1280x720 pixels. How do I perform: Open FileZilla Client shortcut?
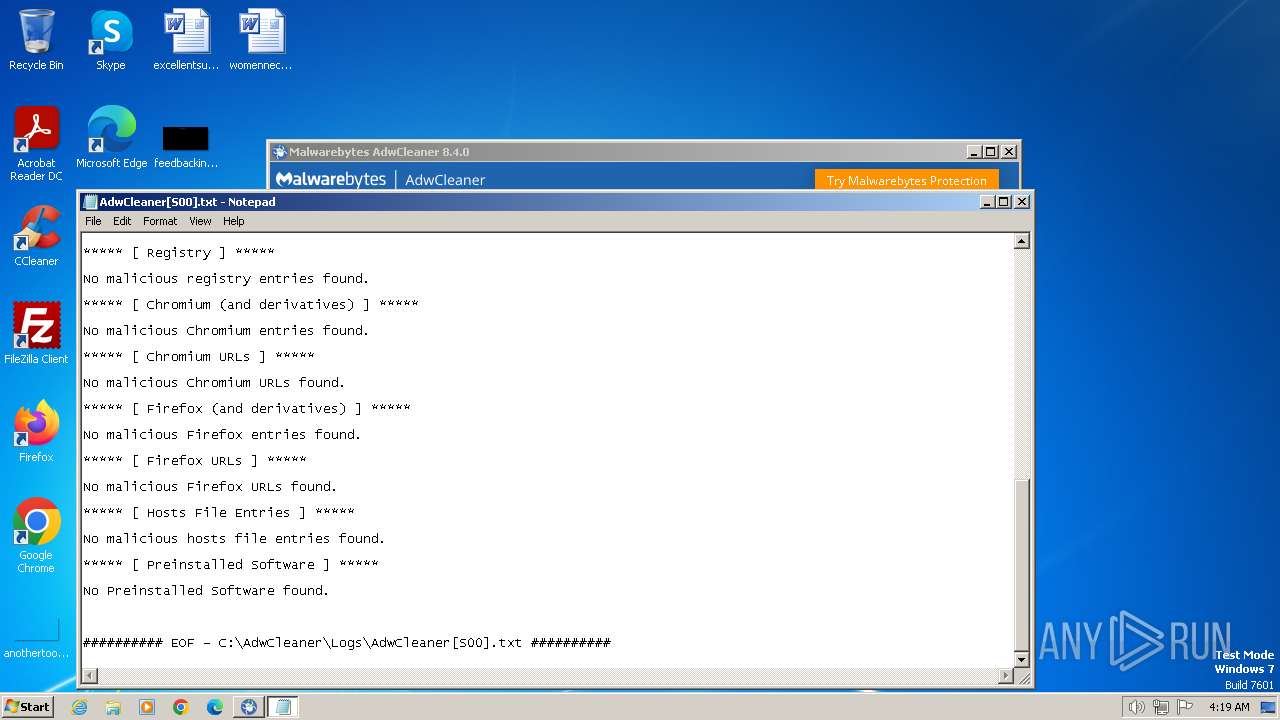click(36, 334)
